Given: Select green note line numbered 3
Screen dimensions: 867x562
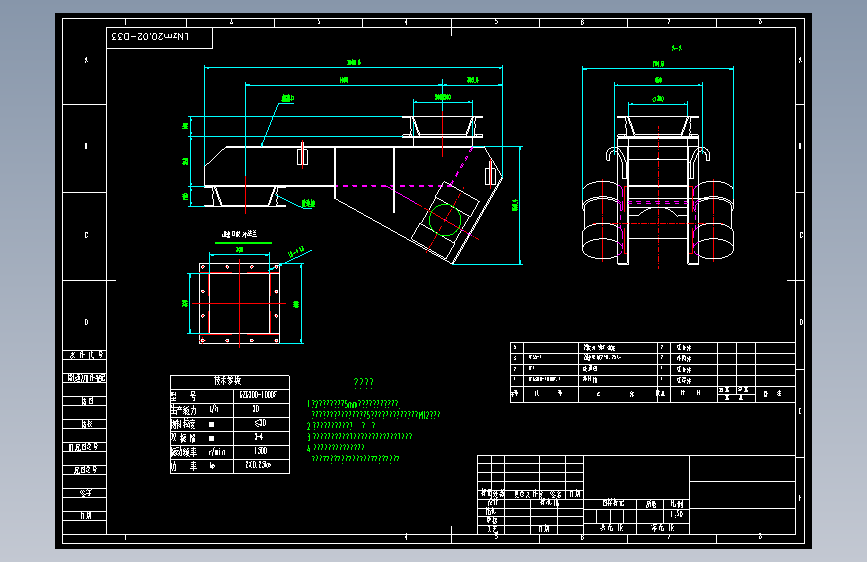Looking at the screenshot, I should [359, 436].
